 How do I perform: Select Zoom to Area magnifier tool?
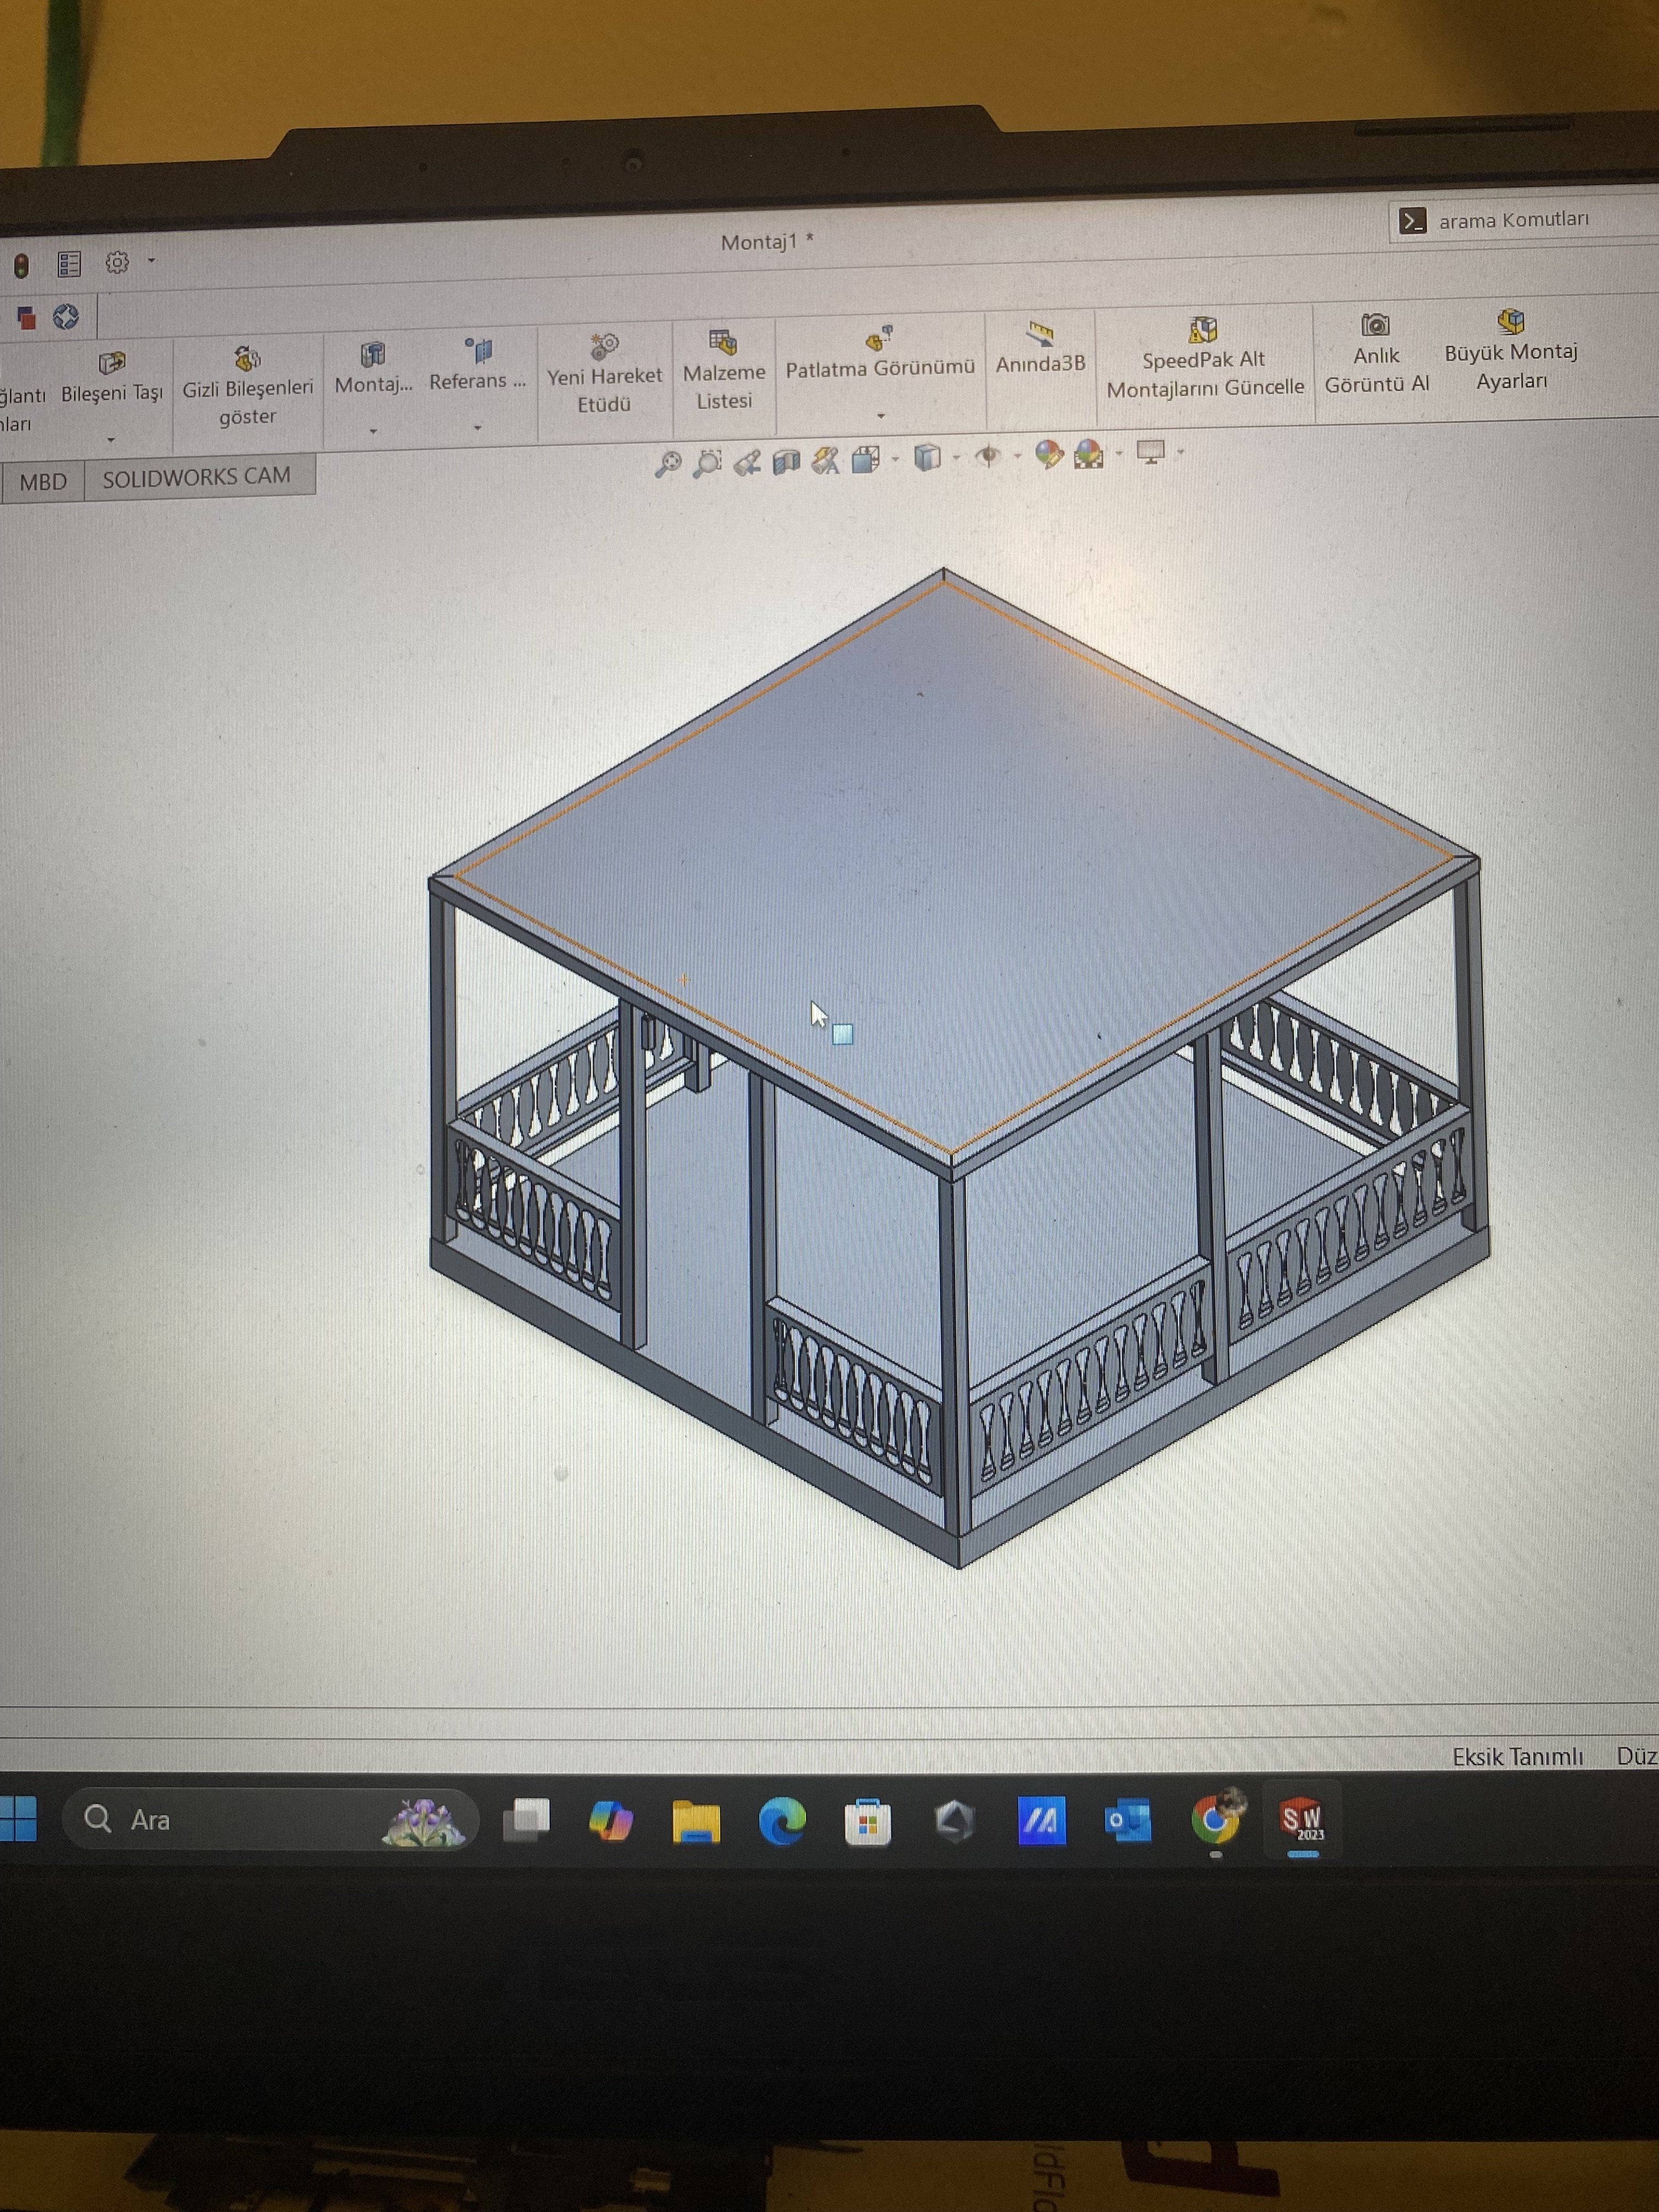pyautogui.click(x=707, y=463)
